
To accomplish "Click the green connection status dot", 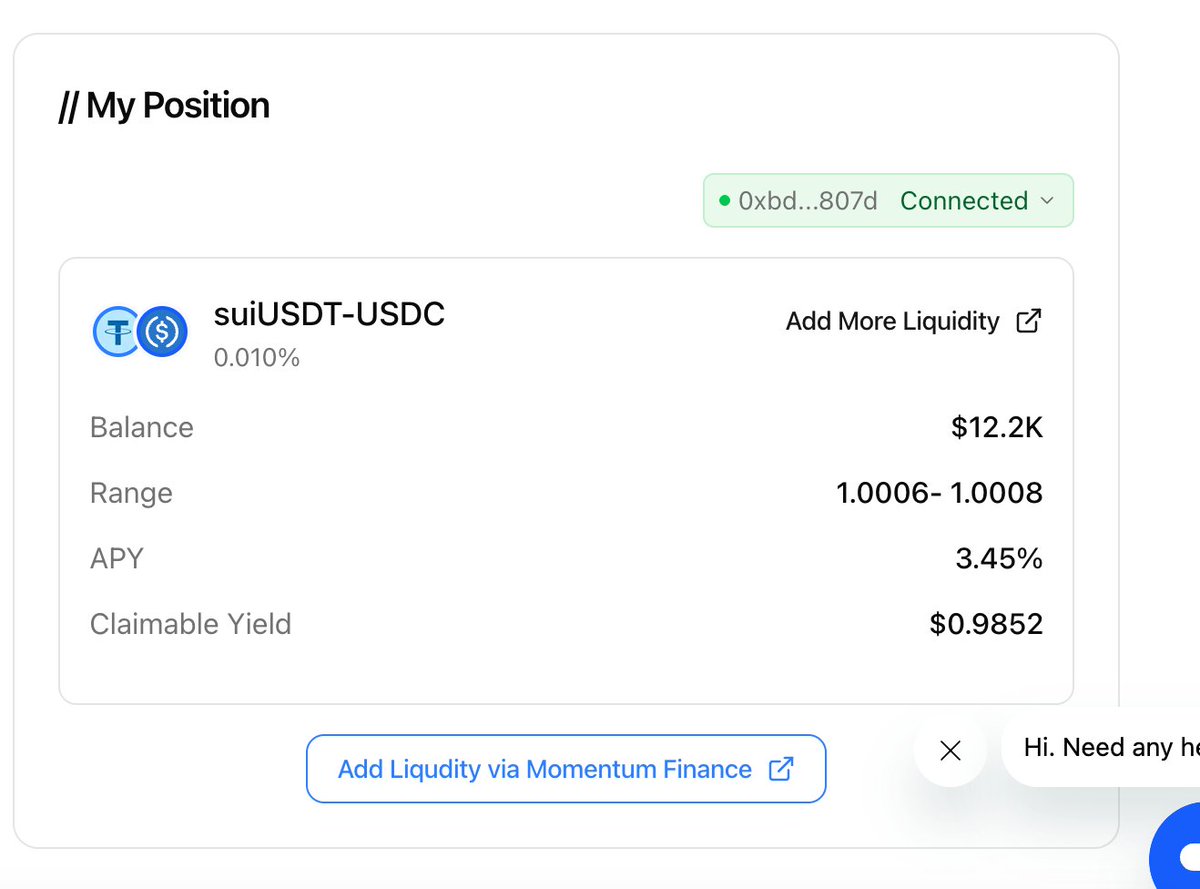I will point(725,201).
